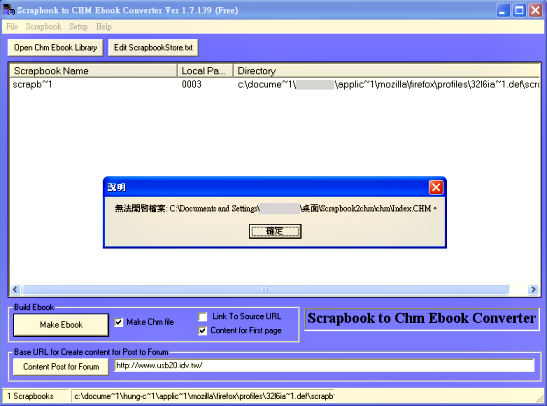The image size is (547, 406).
Task: Click Edit ScrapbookStore.txt button
Action: coord(153,47)
